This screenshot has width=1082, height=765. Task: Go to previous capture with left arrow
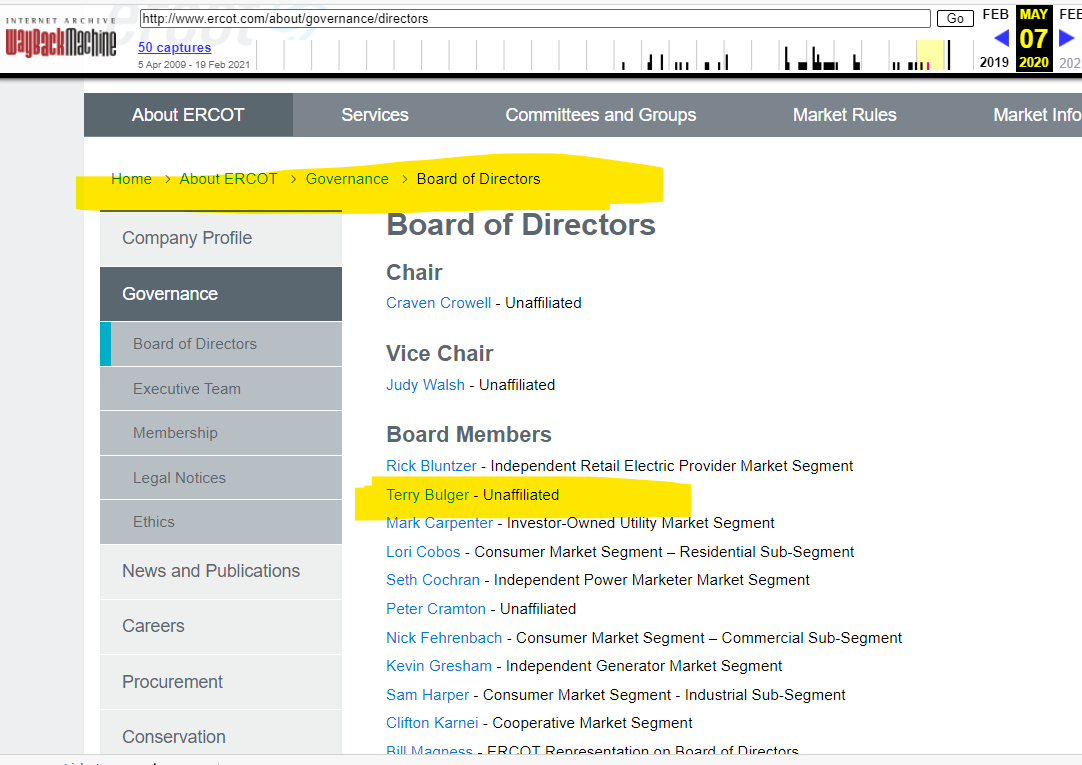1001,39
